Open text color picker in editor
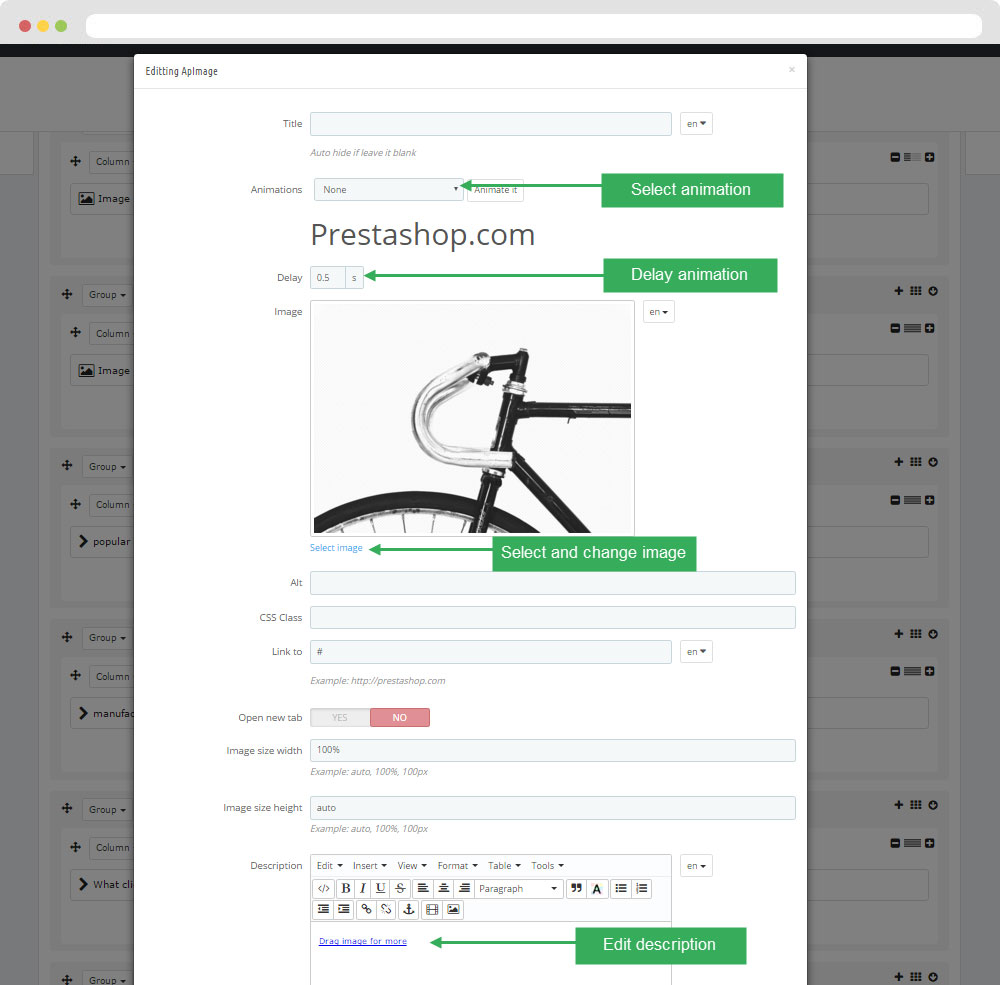1000x985 pixels. (x=596, y=888)
